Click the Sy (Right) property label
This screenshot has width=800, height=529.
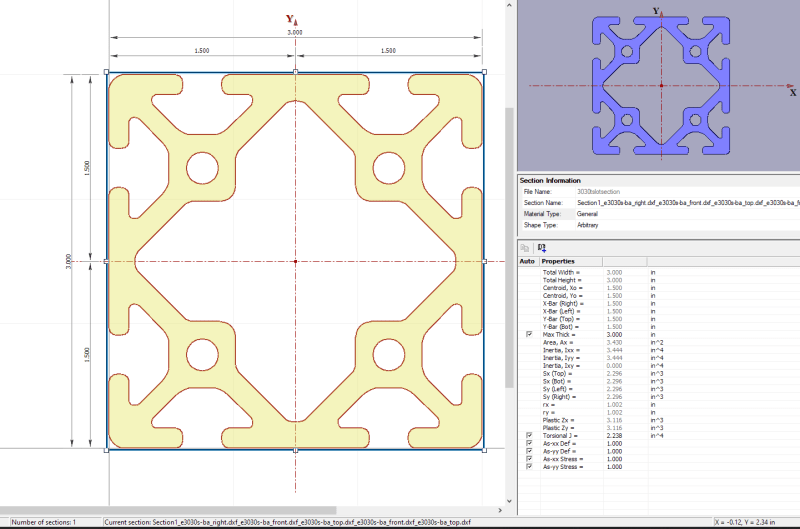click(559, 397)
